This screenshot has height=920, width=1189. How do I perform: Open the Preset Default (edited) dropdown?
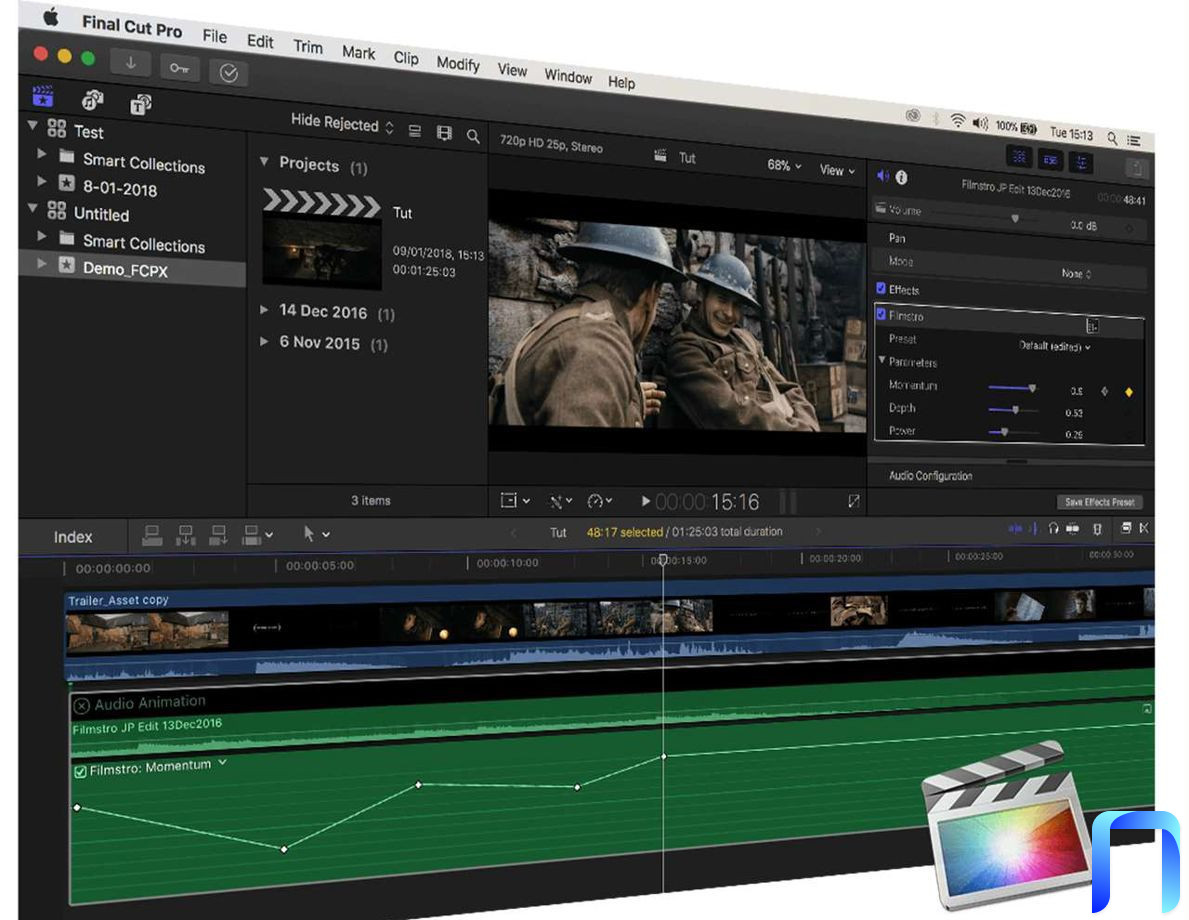point(1054,346)
